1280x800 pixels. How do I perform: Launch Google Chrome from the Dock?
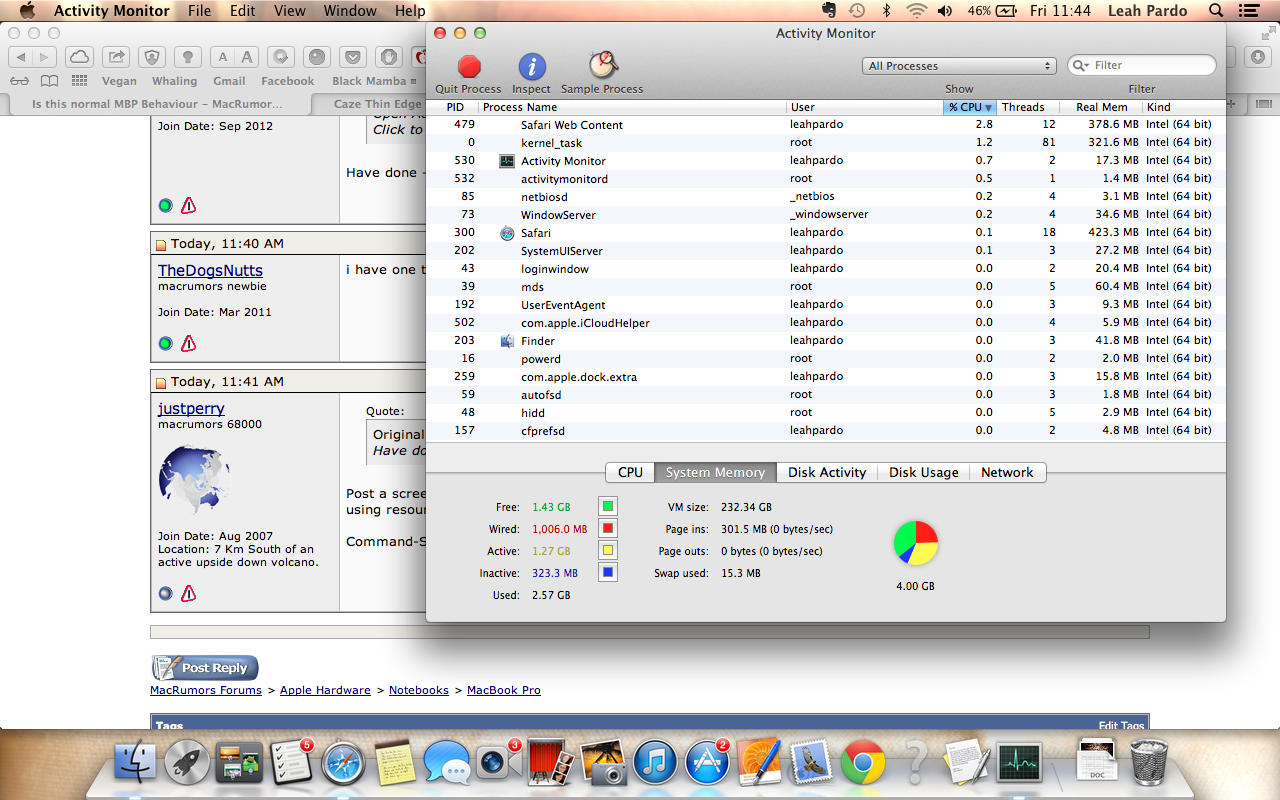(x=863, y=764)
